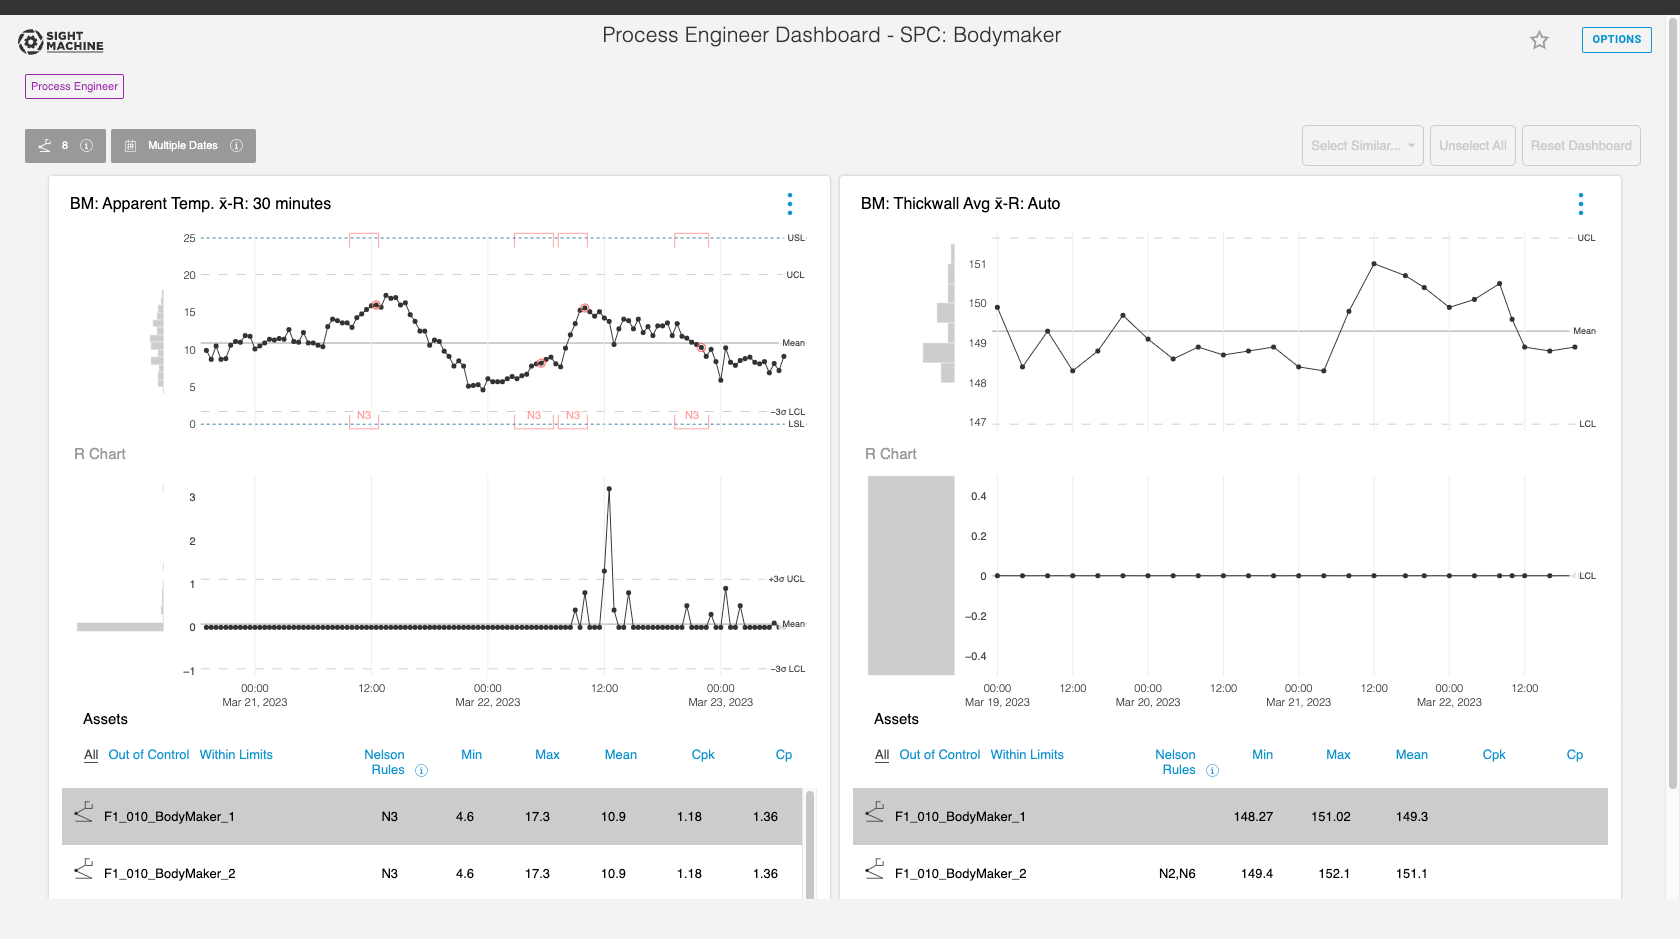1680x939 pixels.
Task: Open the Multiple Dates filter
Action: [183, 146]
